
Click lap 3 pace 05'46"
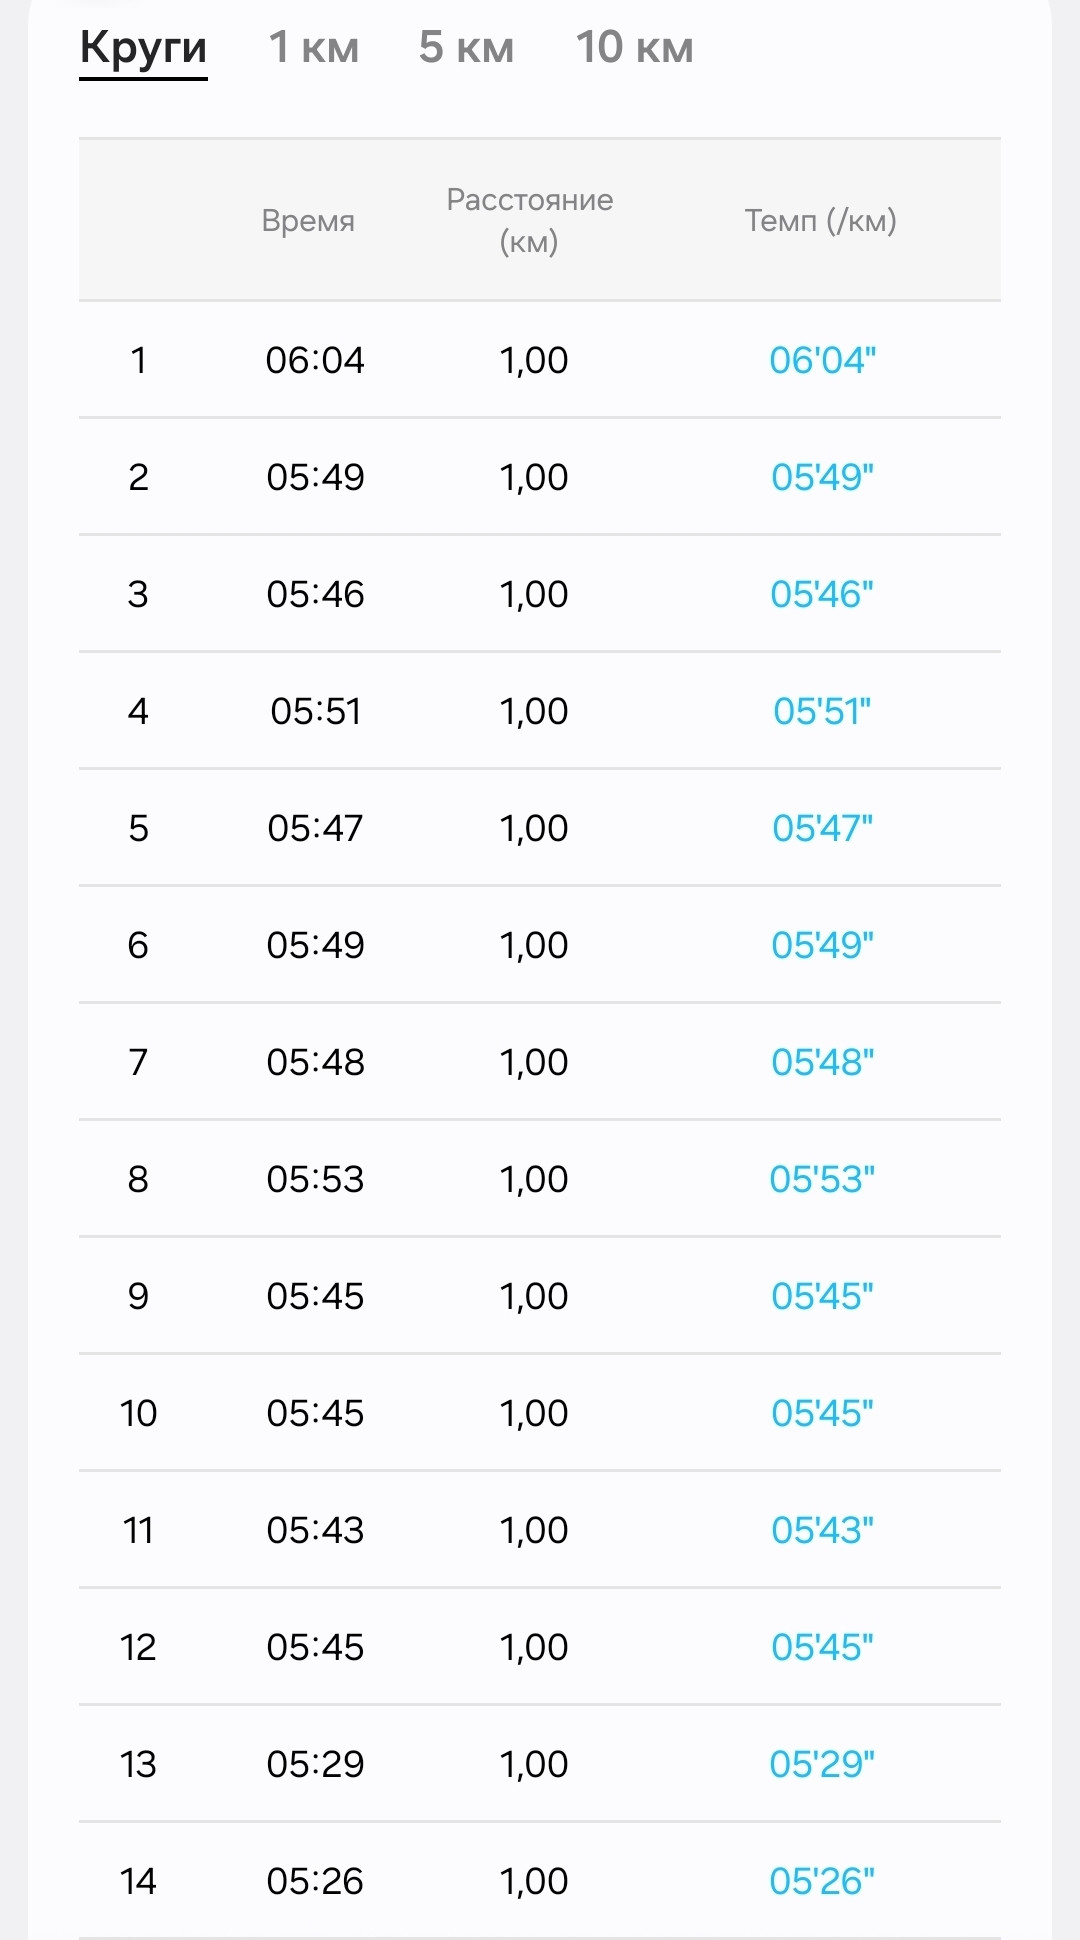click(822, 594)
